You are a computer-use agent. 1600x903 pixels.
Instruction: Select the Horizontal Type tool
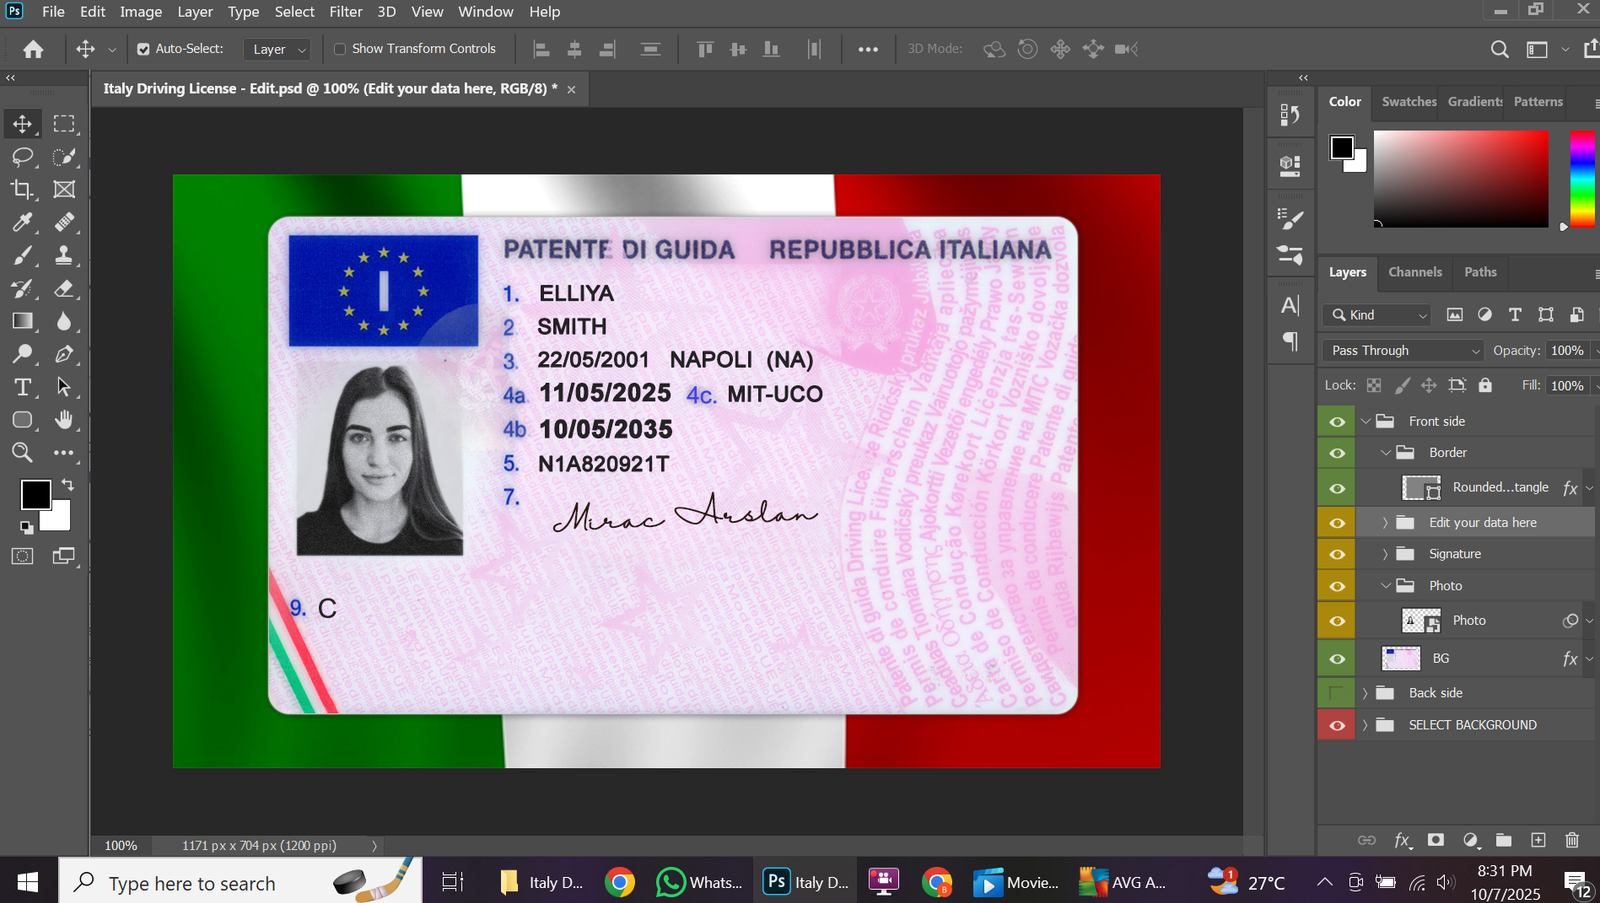(x=22, y=387)
